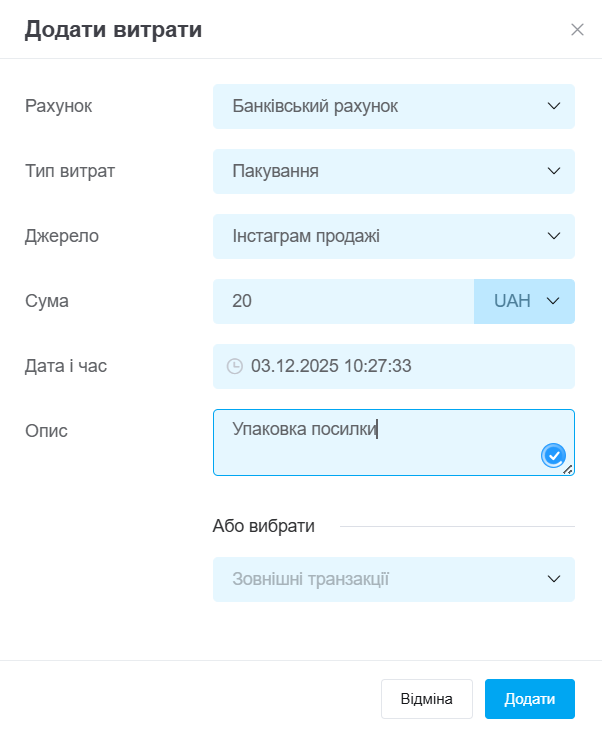The width and height of the screenshot is (602, 734).
Task: Open the Рахунок dropdown
Action: click(393, 106)
